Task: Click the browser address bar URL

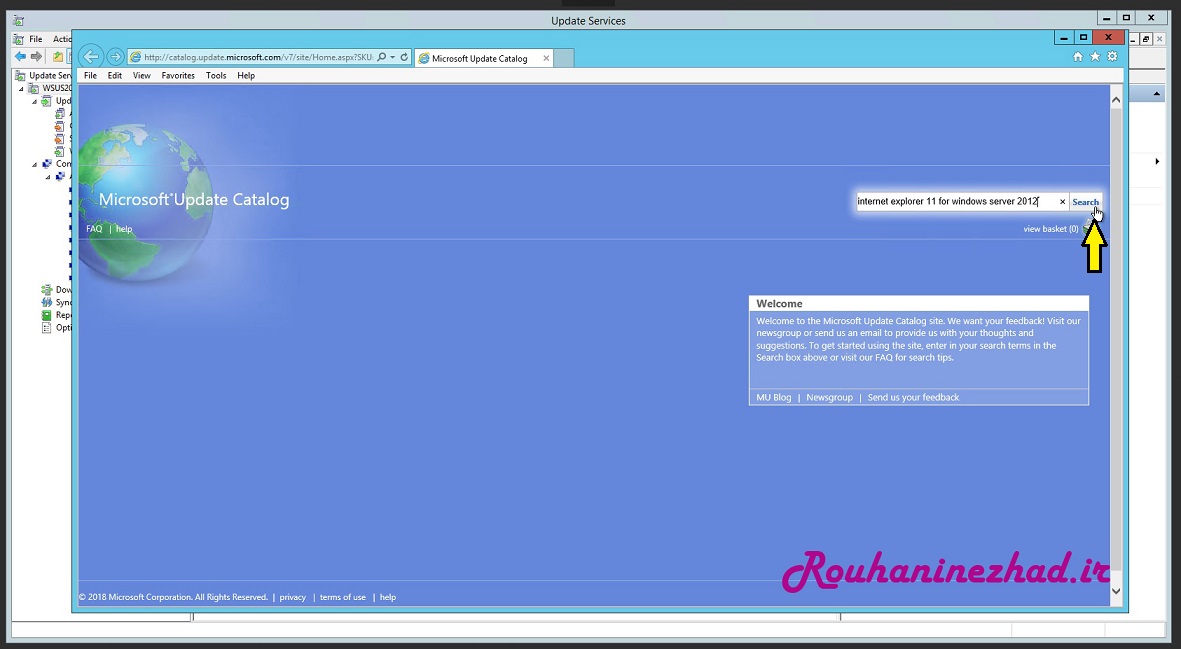Action: point(258,57)
